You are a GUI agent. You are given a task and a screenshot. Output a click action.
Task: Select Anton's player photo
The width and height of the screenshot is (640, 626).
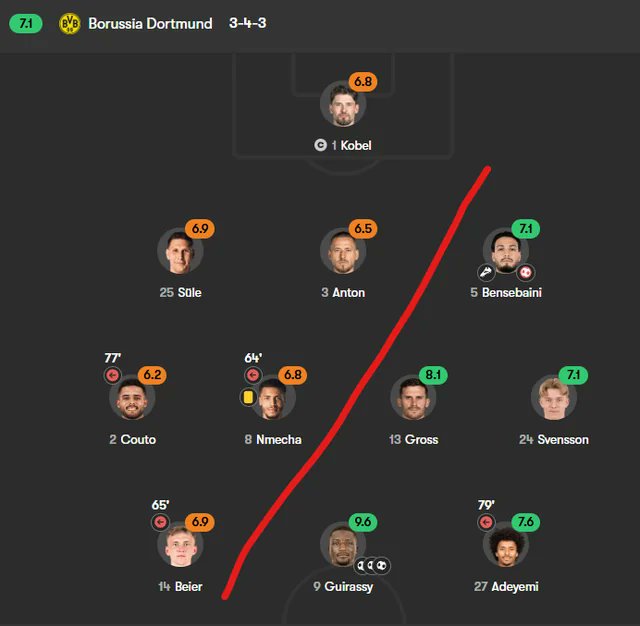342,251
